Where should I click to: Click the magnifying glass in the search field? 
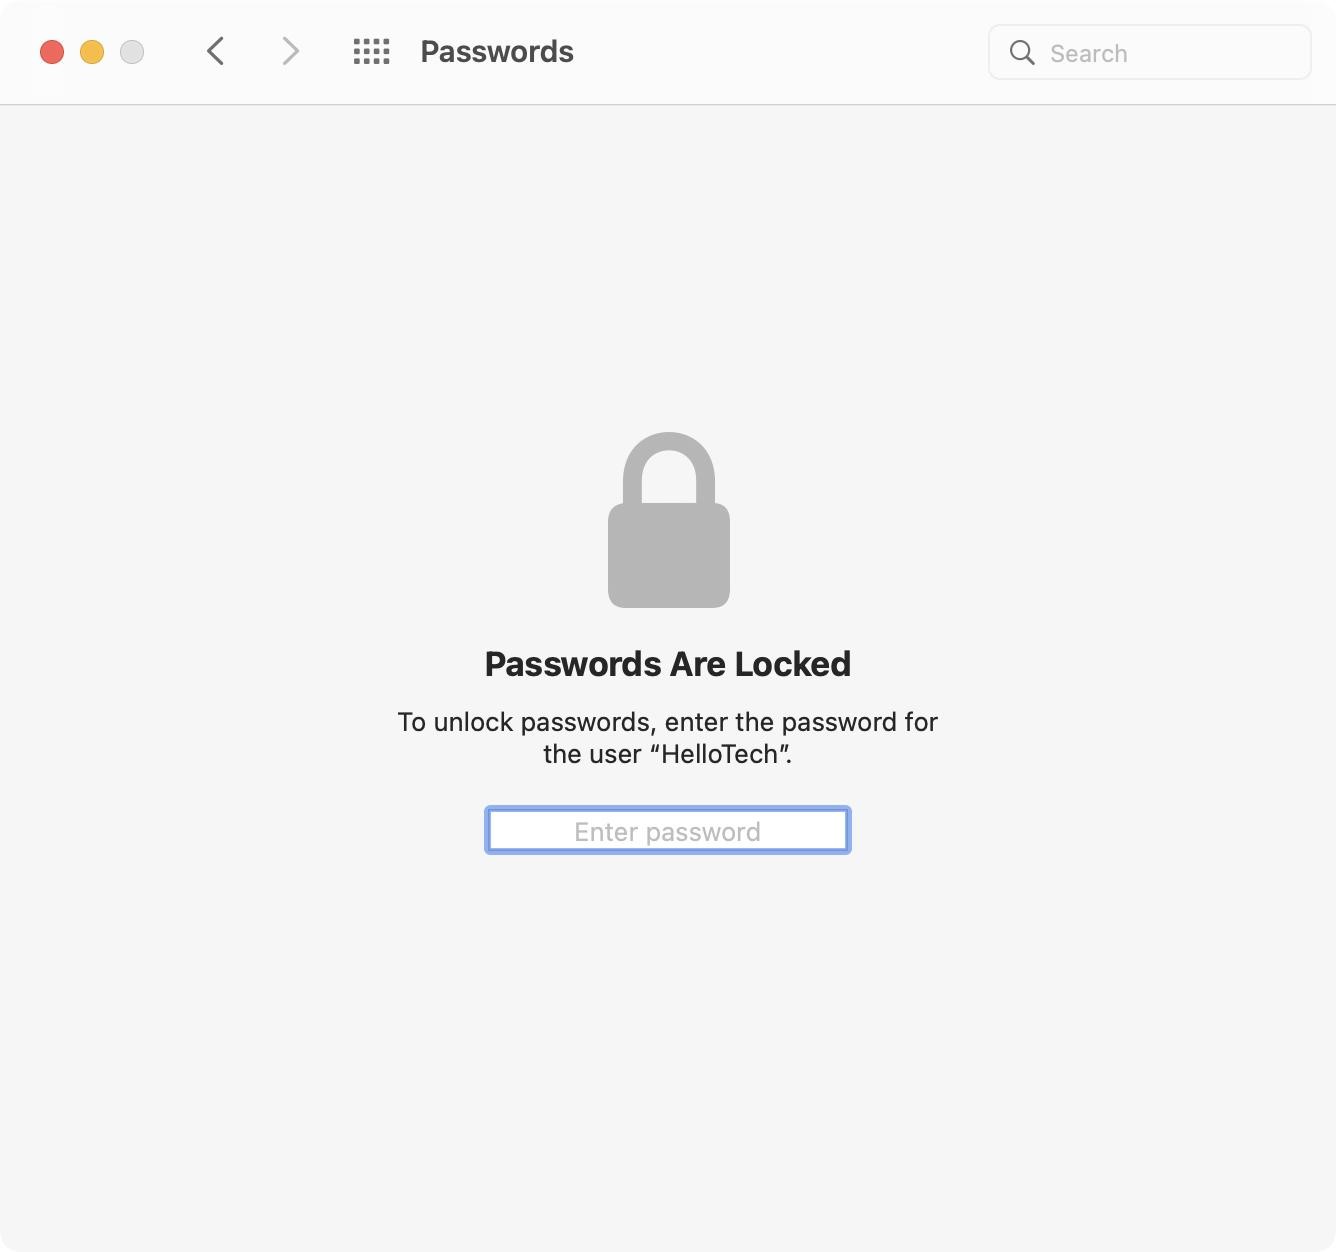pyautogui.click(x=1021, y=52)
